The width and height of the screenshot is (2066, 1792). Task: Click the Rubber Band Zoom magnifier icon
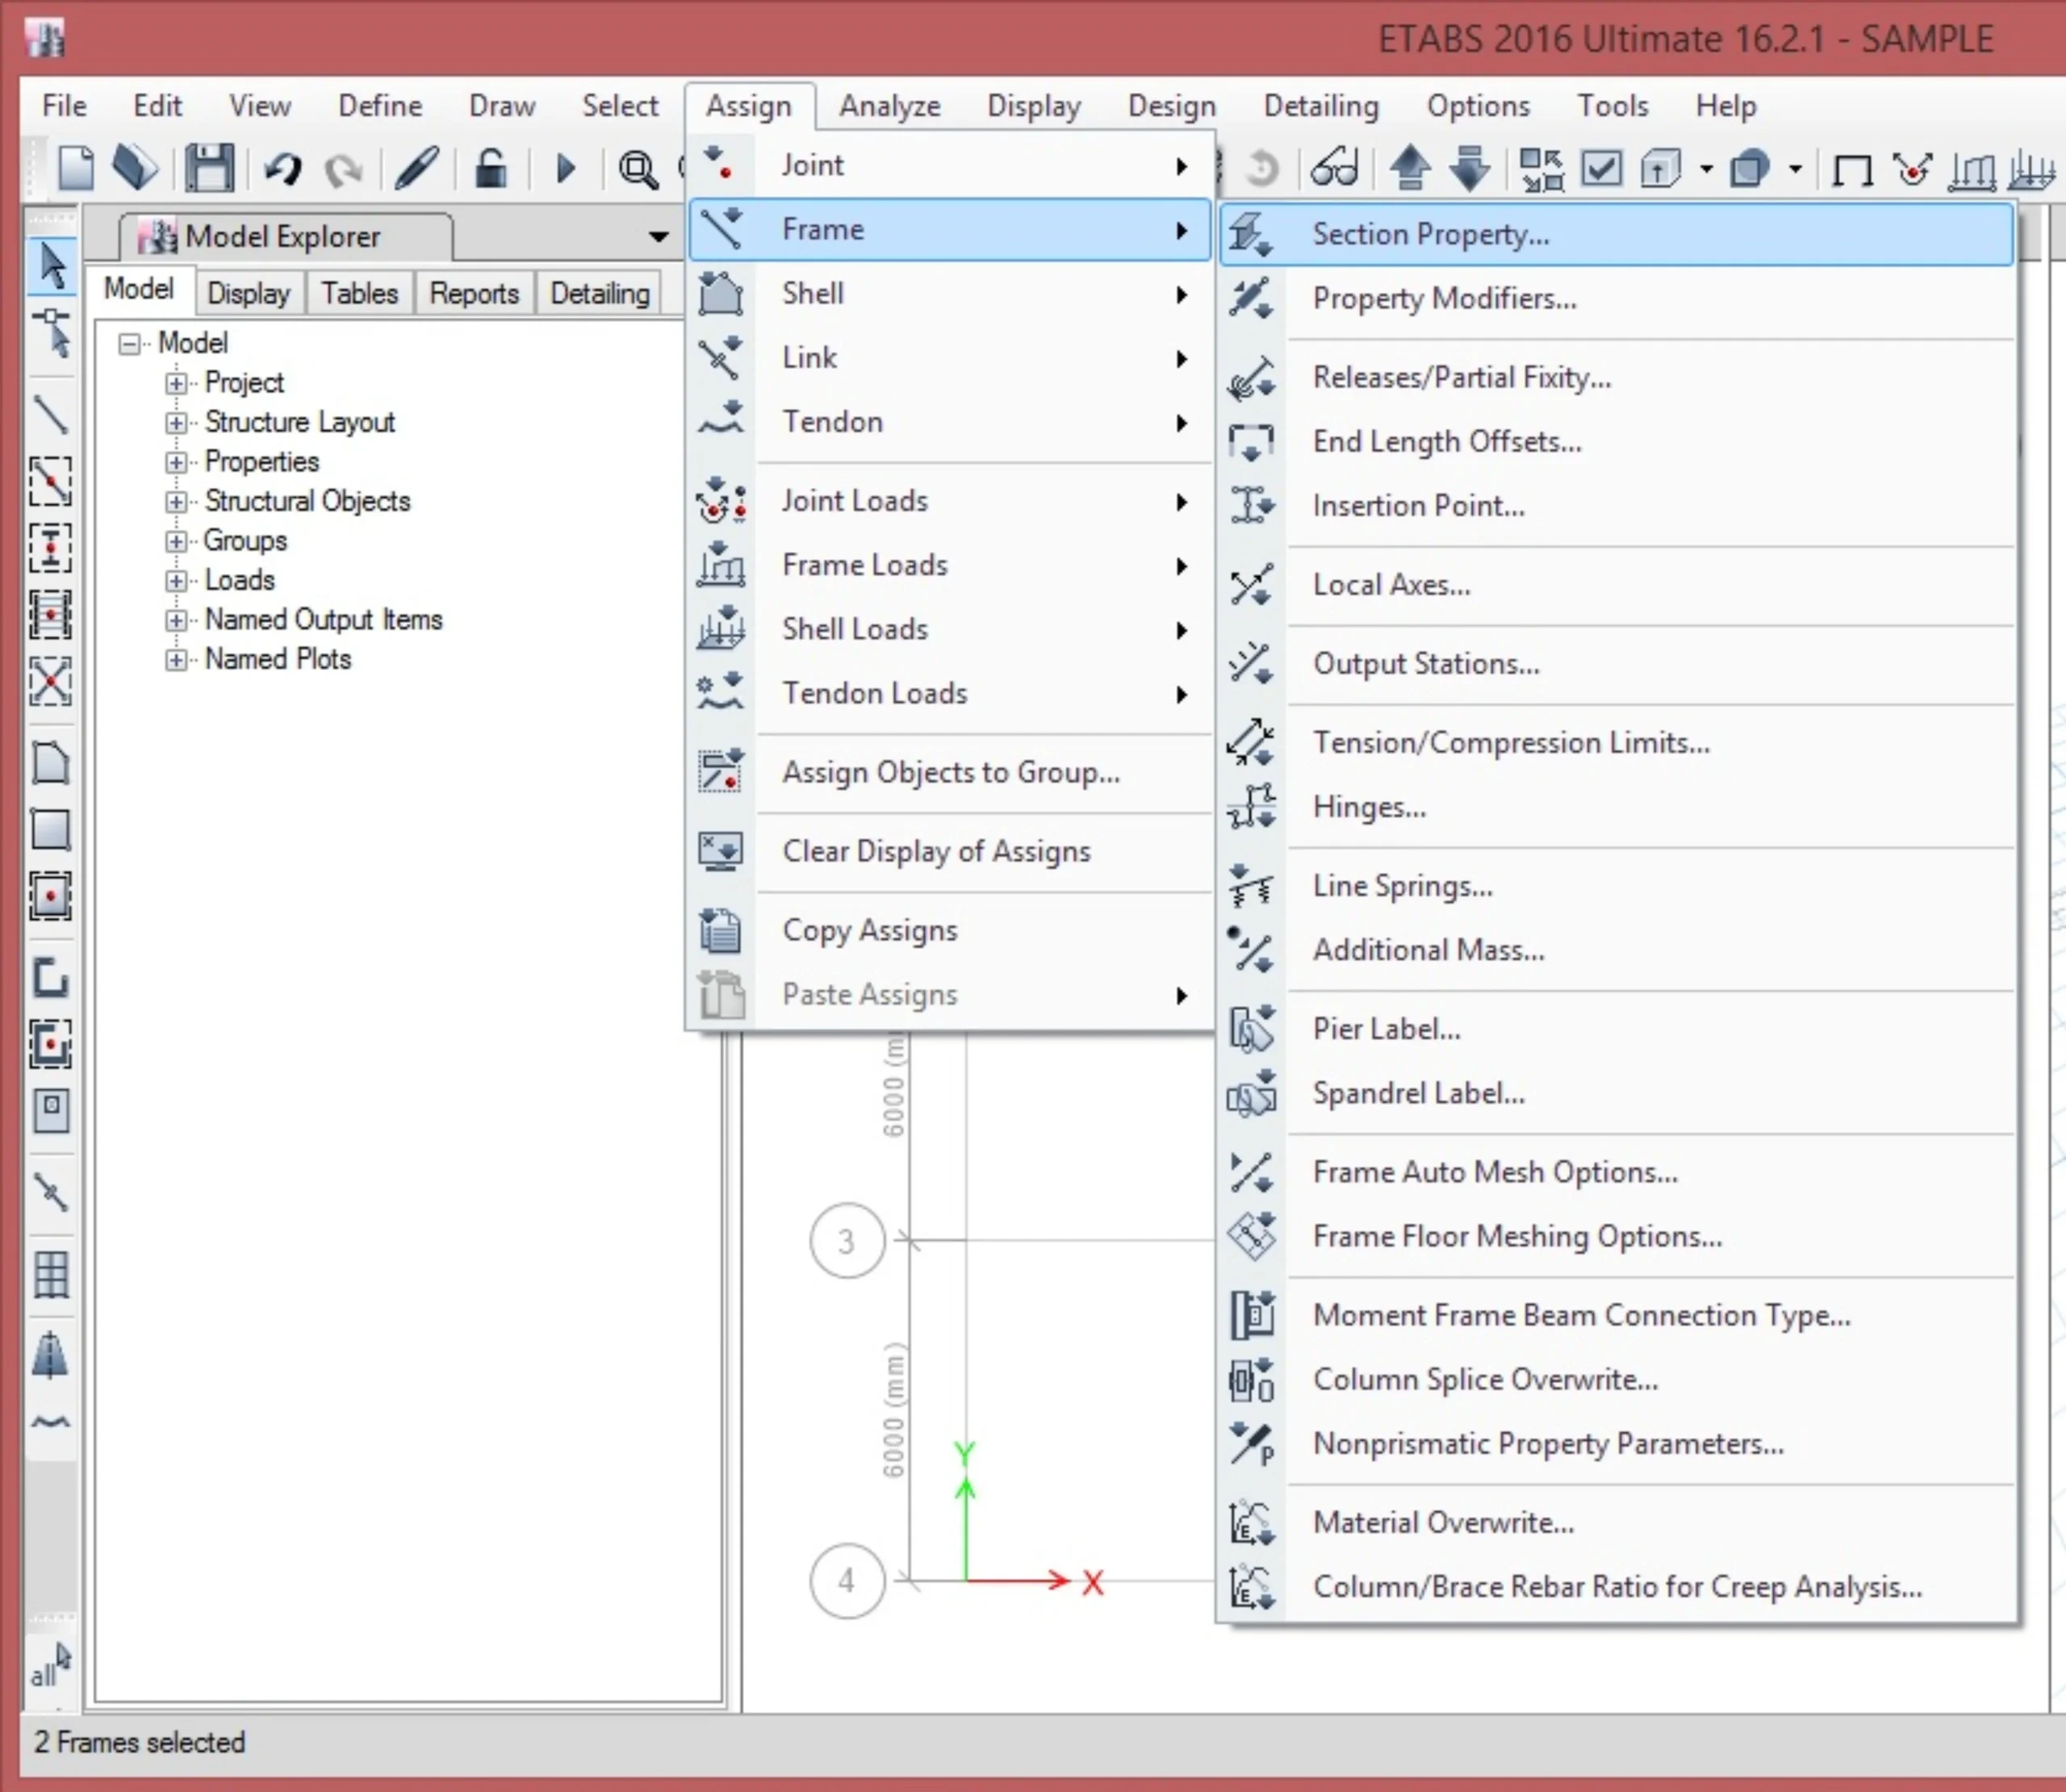pyautogui.click(x=637, y=169)
